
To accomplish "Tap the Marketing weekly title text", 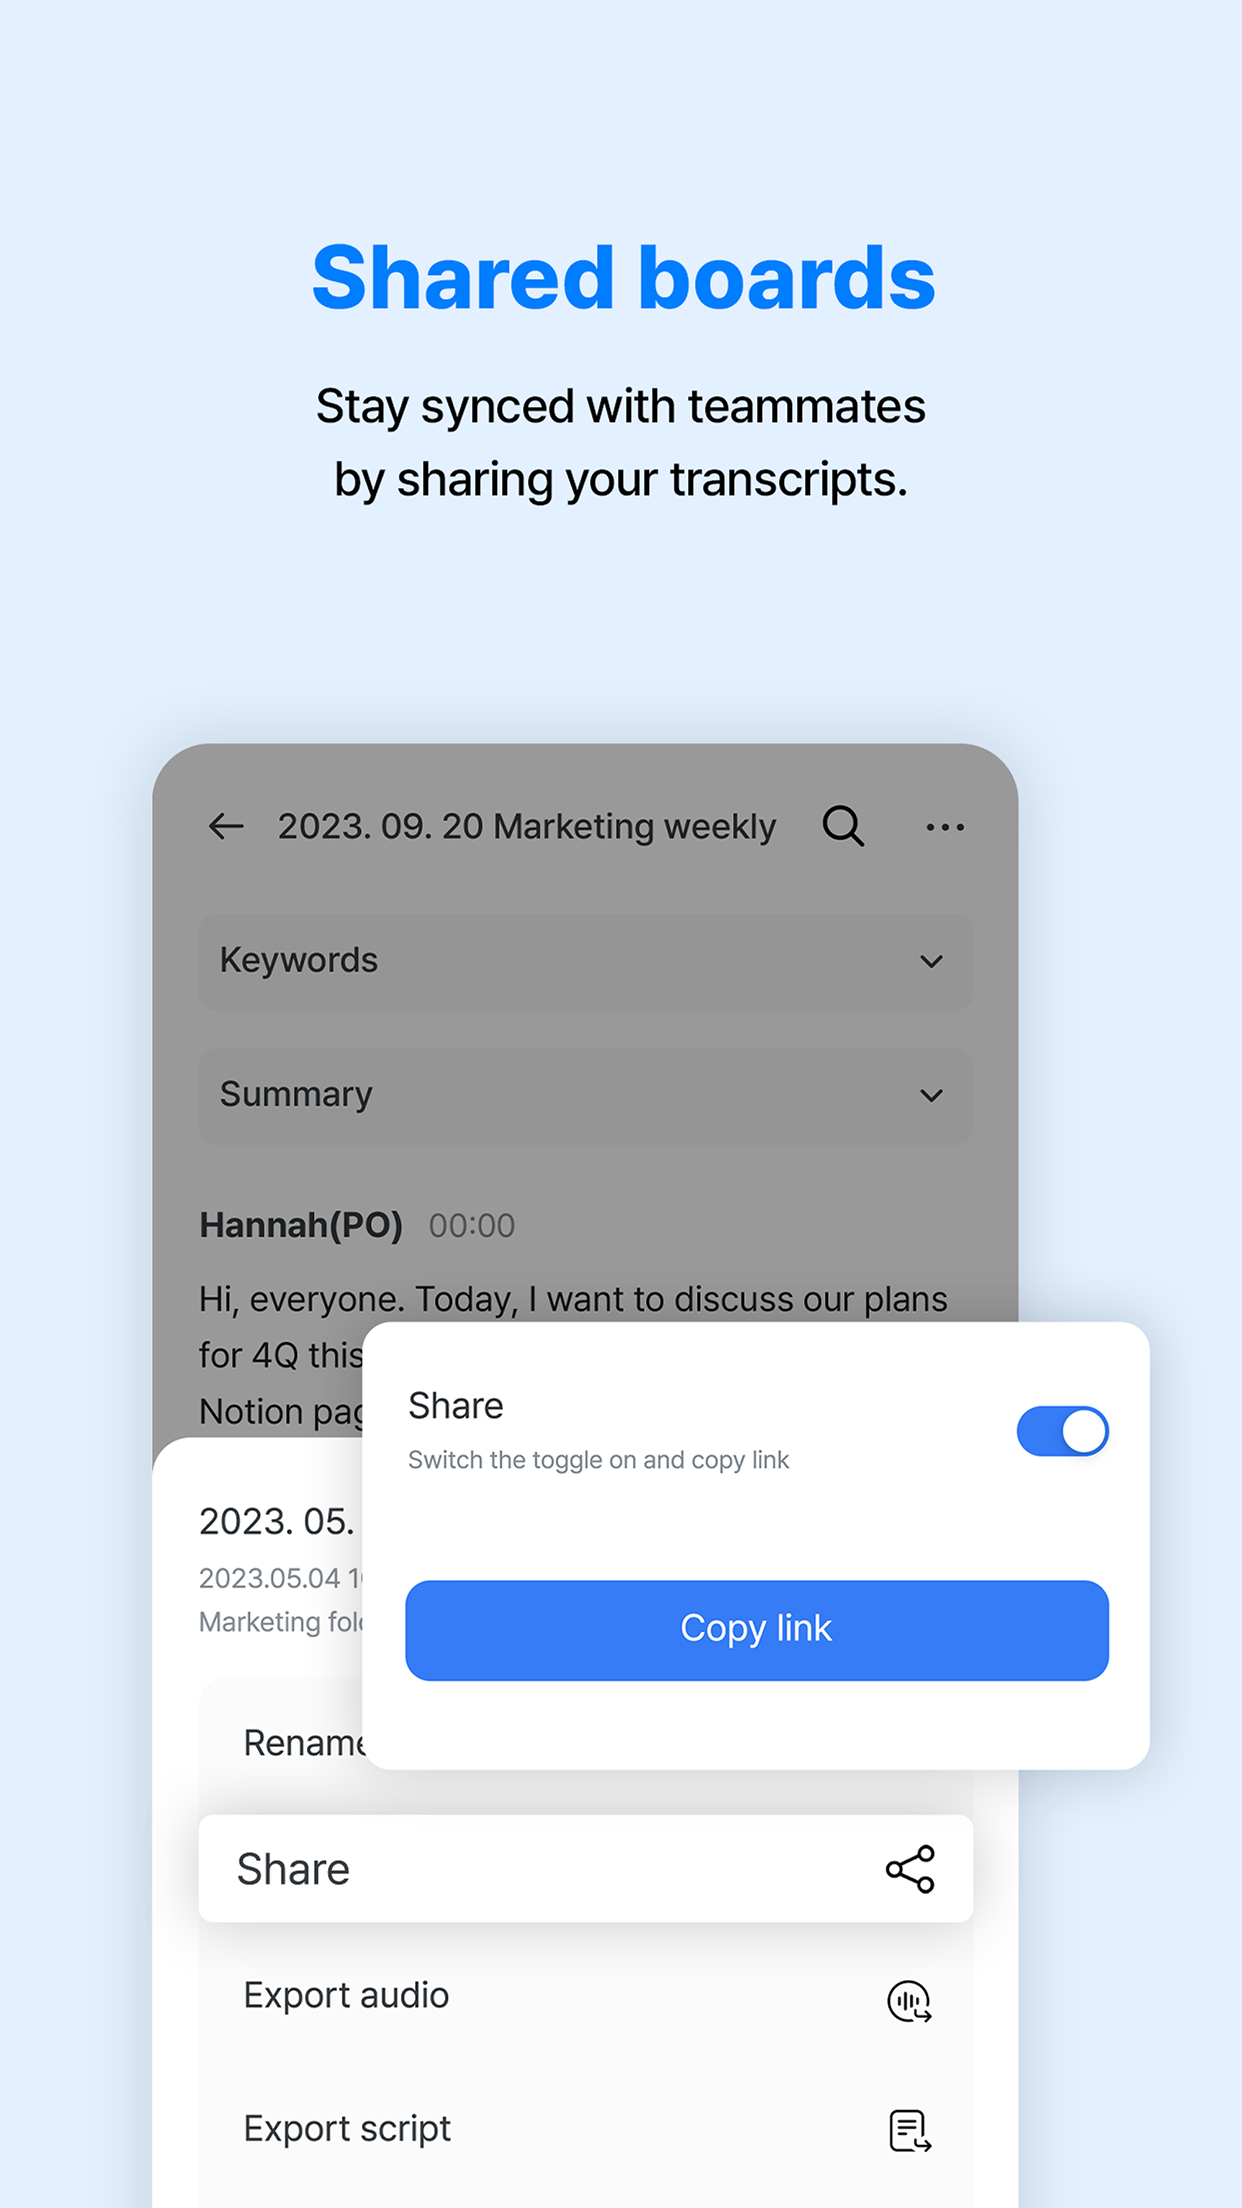I will click(x=526, y=827).
